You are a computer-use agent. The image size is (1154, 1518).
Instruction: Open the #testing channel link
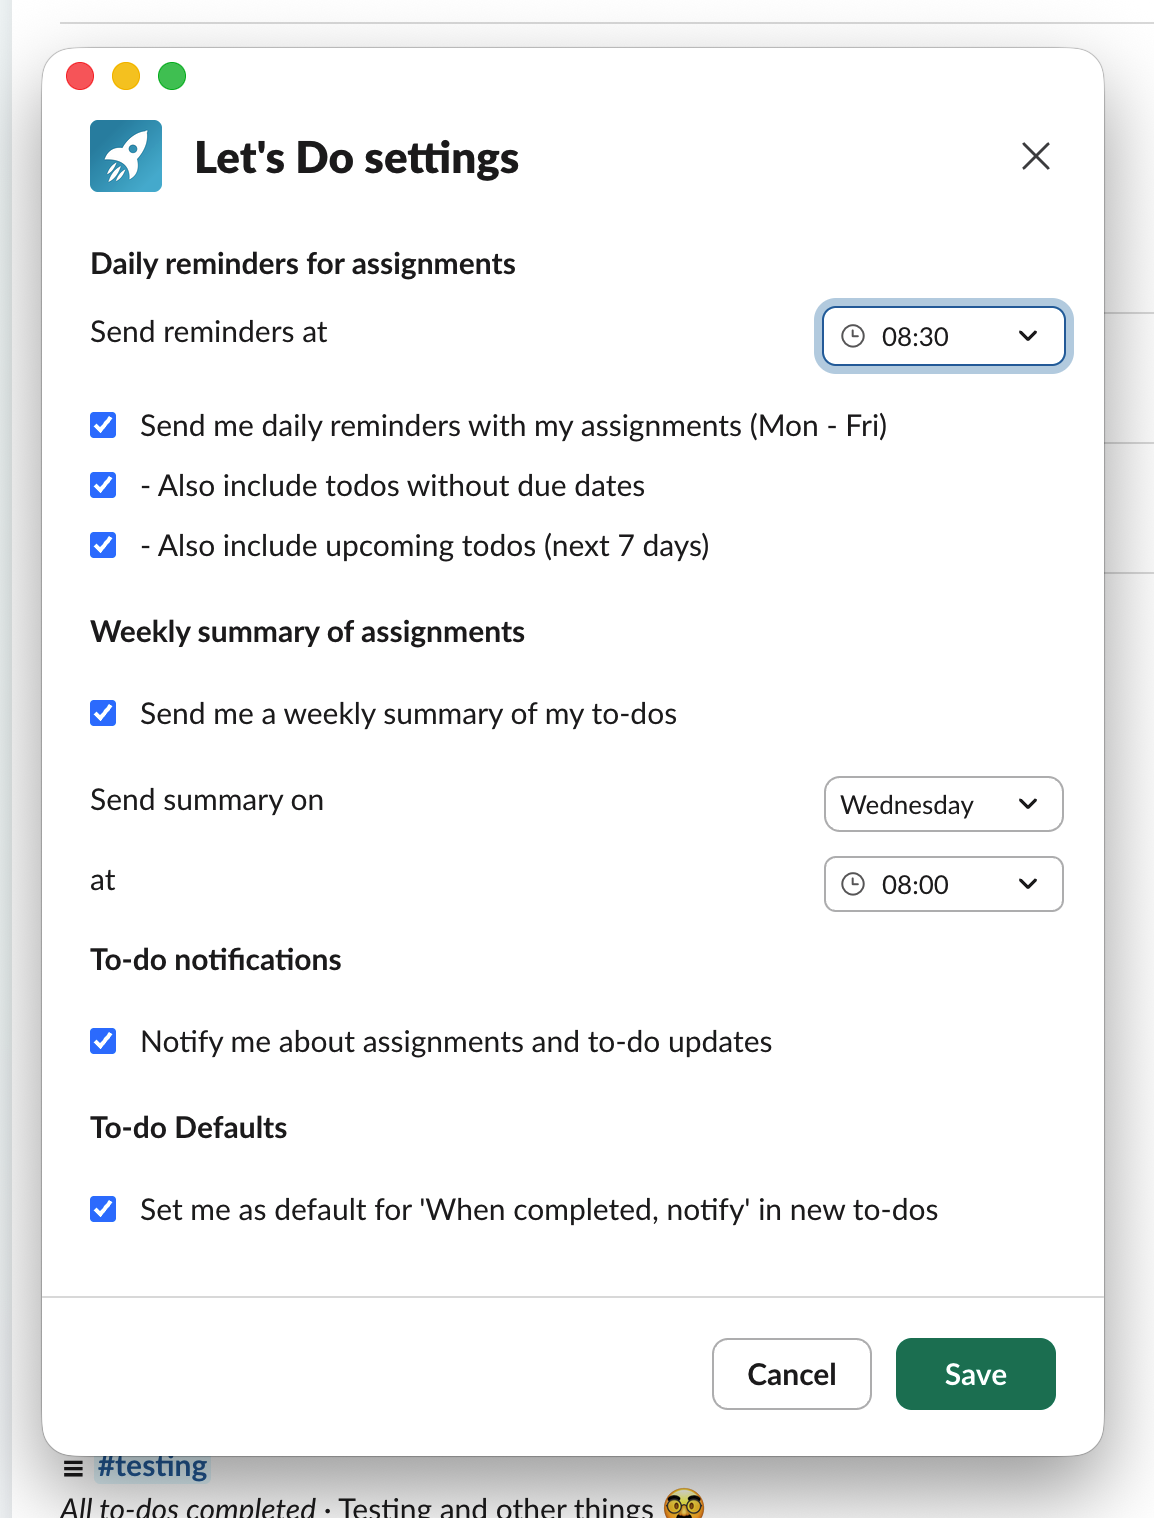152,1466
